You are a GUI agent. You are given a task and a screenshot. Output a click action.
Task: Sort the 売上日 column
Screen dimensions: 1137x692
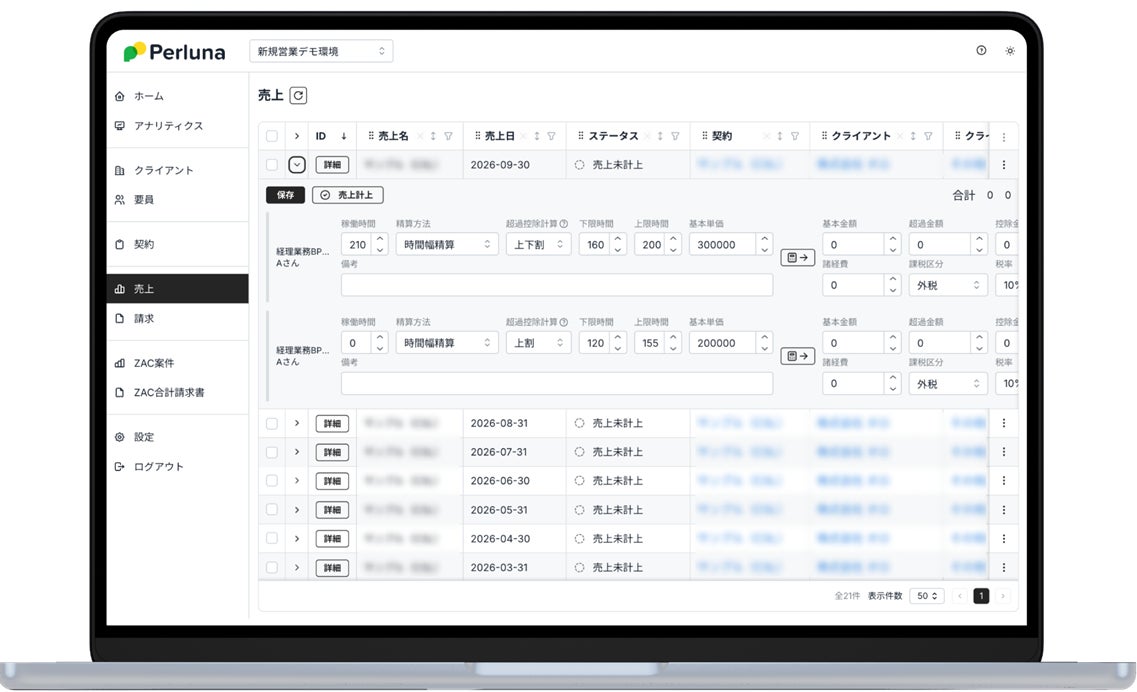coord(537,136)
